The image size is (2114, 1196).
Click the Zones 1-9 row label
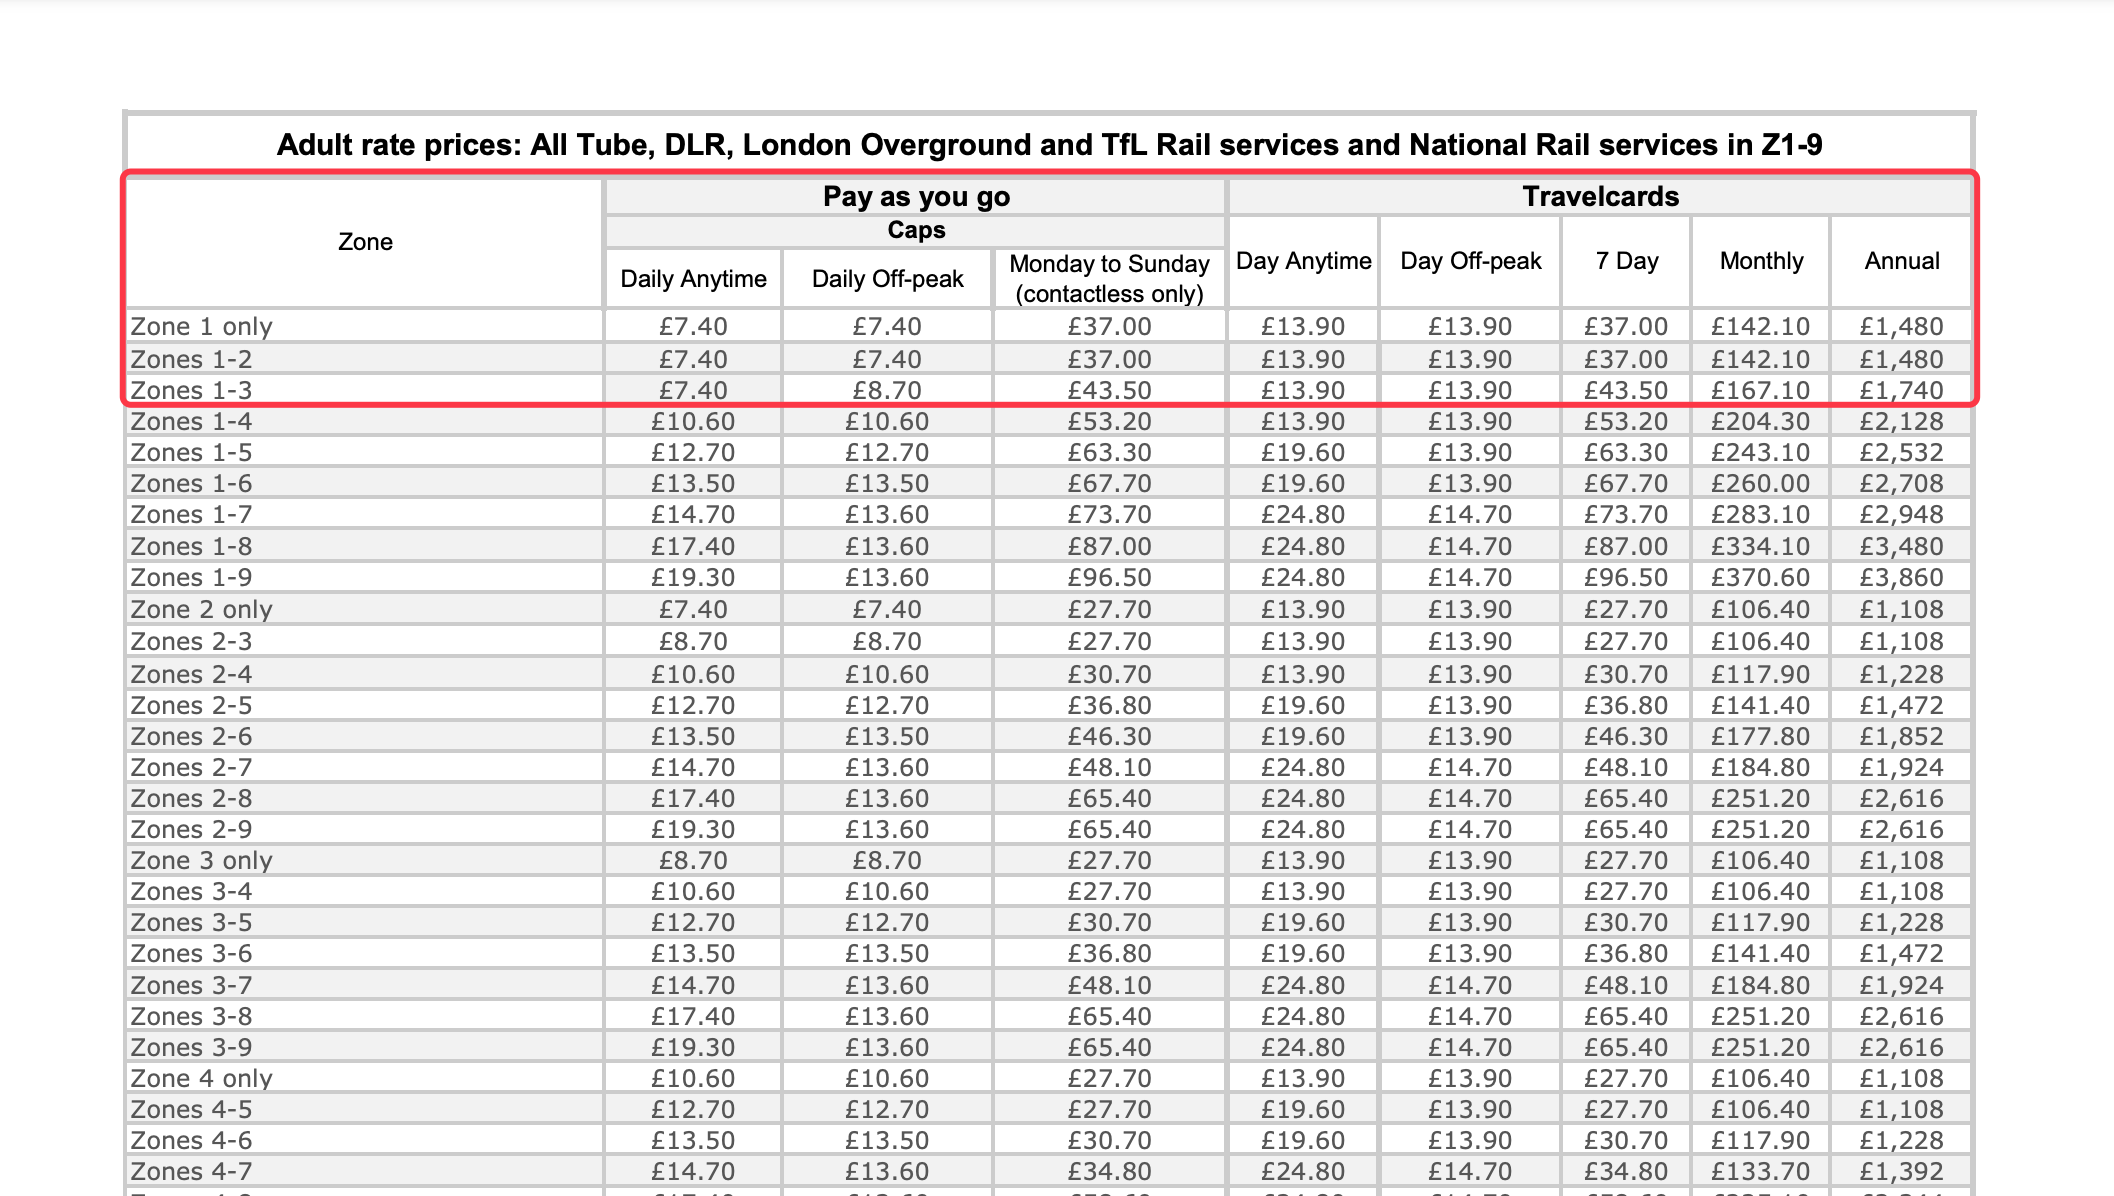[x=191, y=578]
